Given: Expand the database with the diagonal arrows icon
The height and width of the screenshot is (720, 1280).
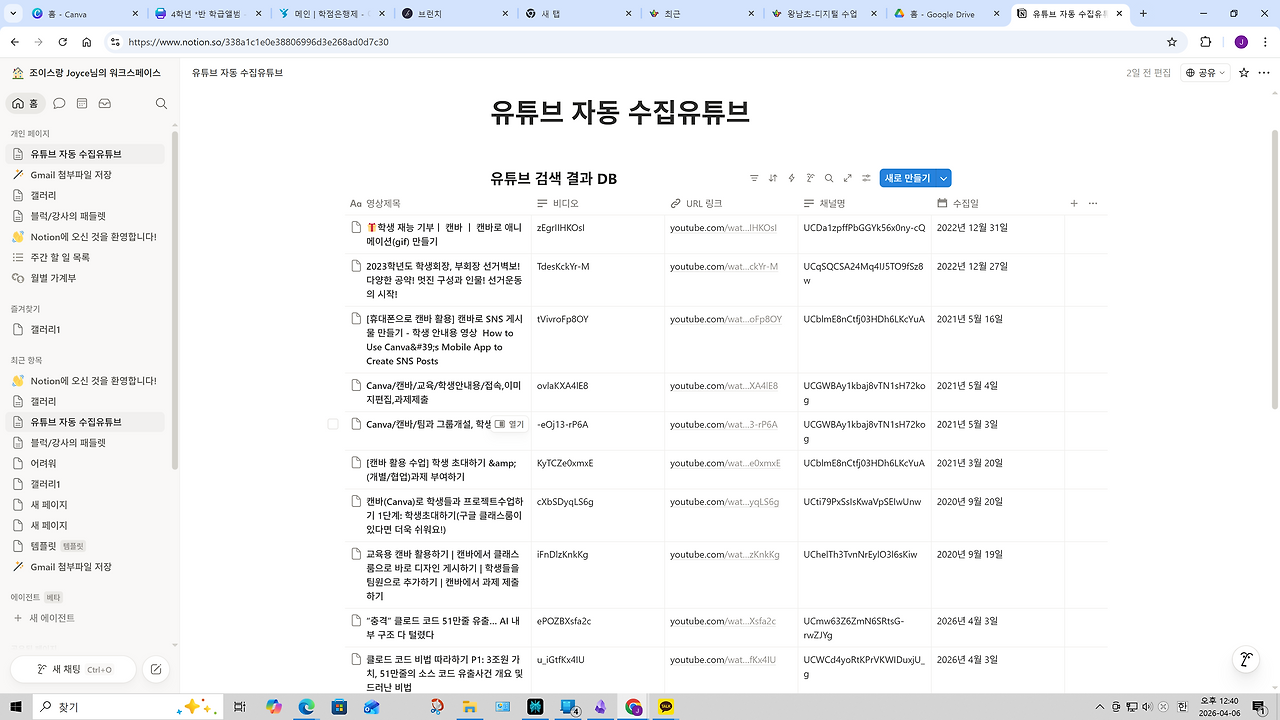Looking at the screenshot, I should click(847, 177).
